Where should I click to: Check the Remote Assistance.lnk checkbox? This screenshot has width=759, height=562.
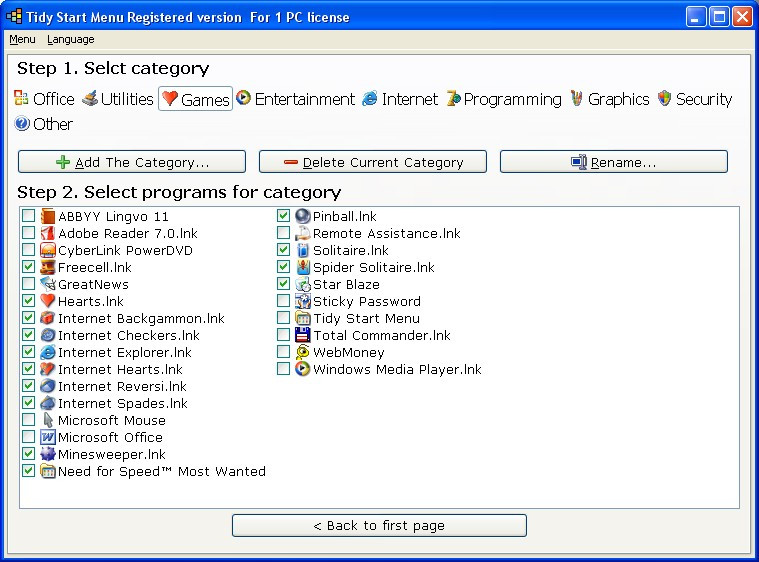click(283, 232)
